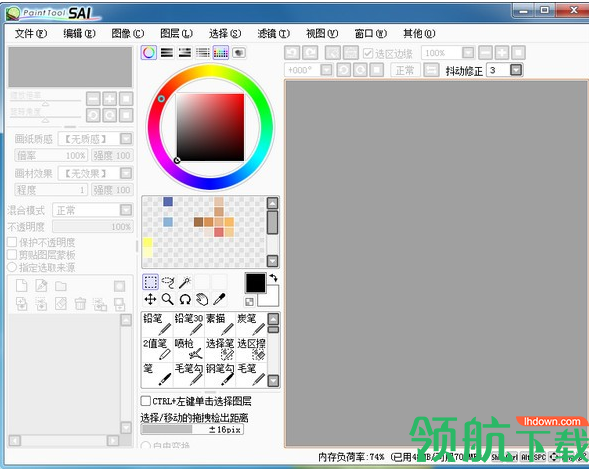Choose the 喷枪 airbrush tool
The height and width of the screenshot is (469, 589).
(189, 350)
